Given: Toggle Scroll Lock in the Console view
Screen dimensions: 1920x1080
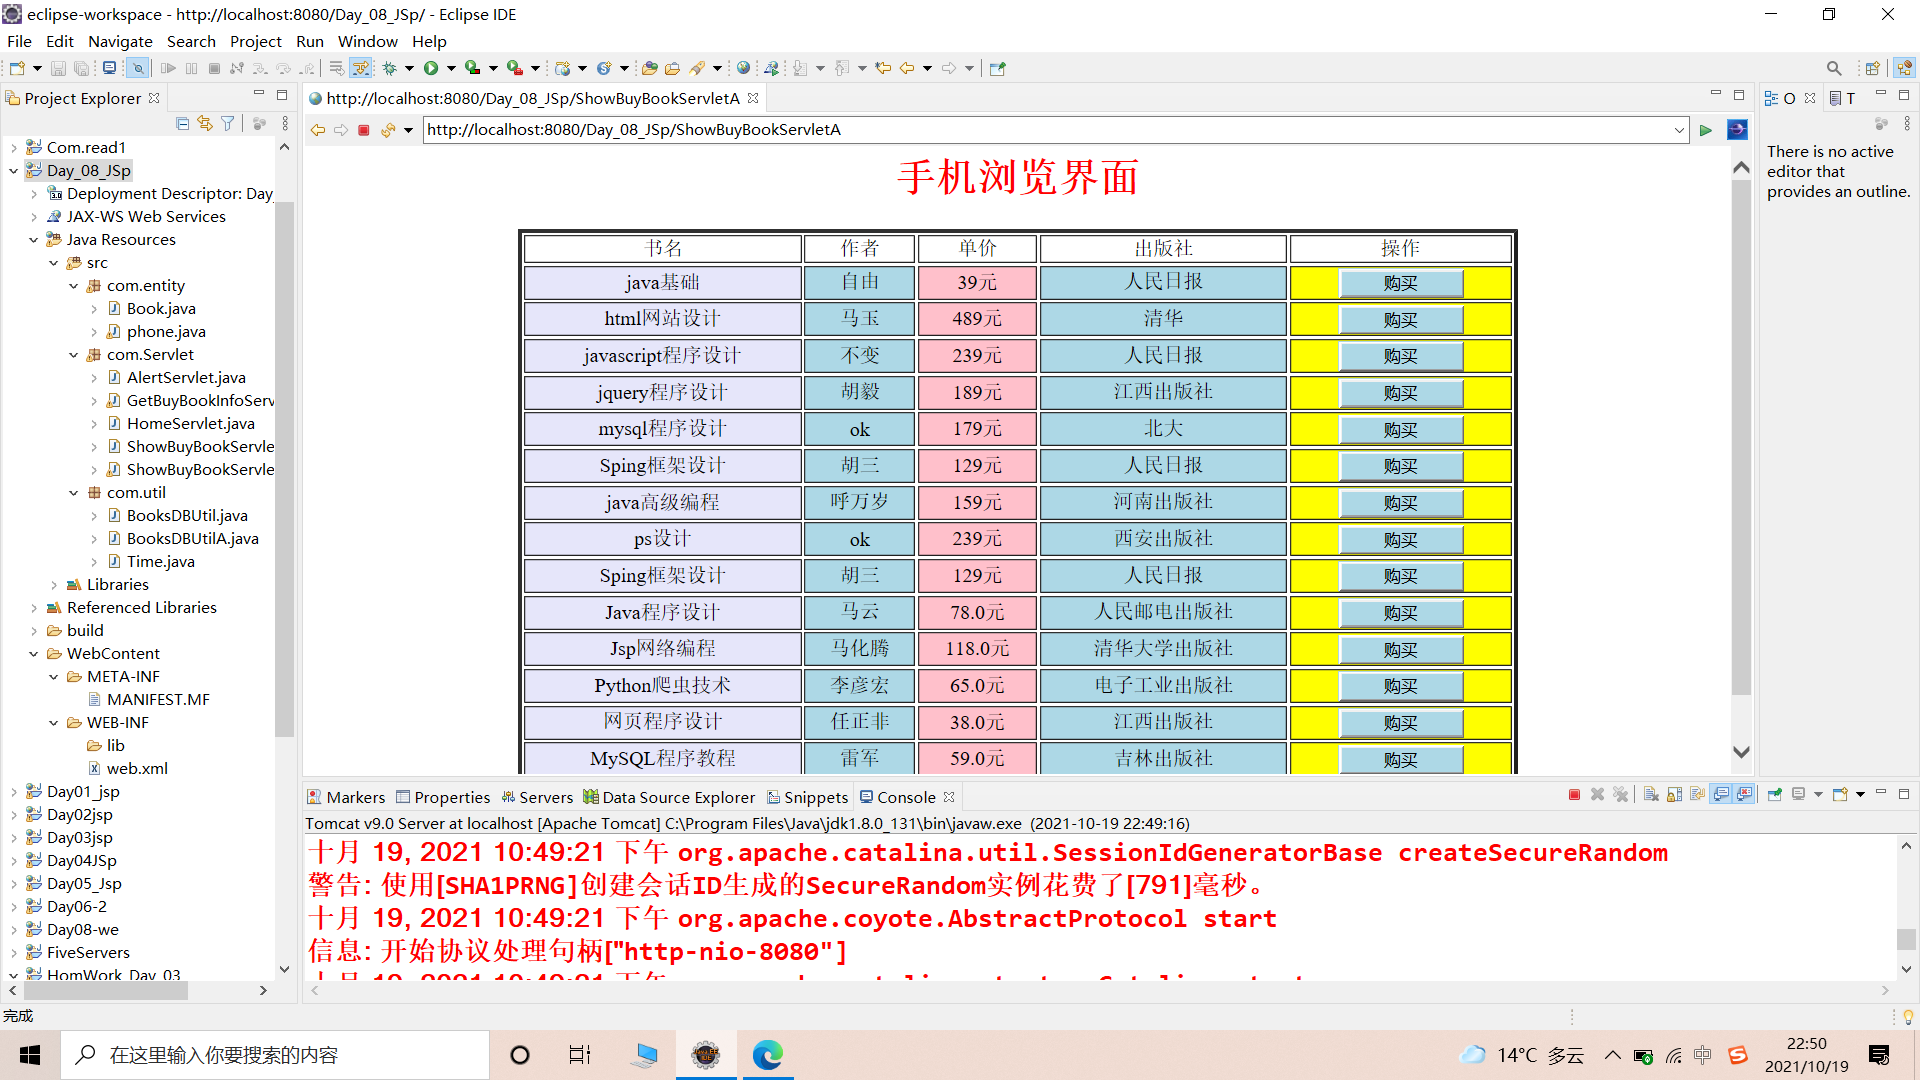Looking at the screenshot, I should coord(1675,794).
